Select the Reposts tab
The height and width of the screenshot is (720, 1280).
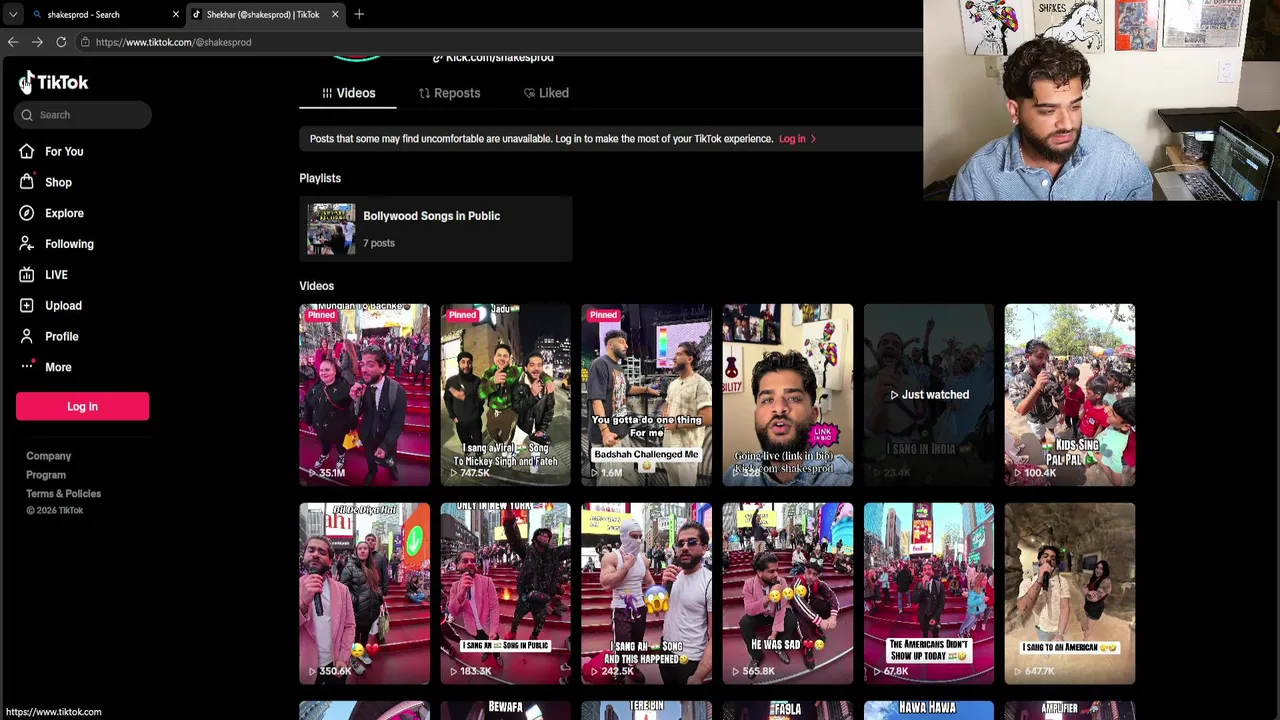[x=449, y=93]
